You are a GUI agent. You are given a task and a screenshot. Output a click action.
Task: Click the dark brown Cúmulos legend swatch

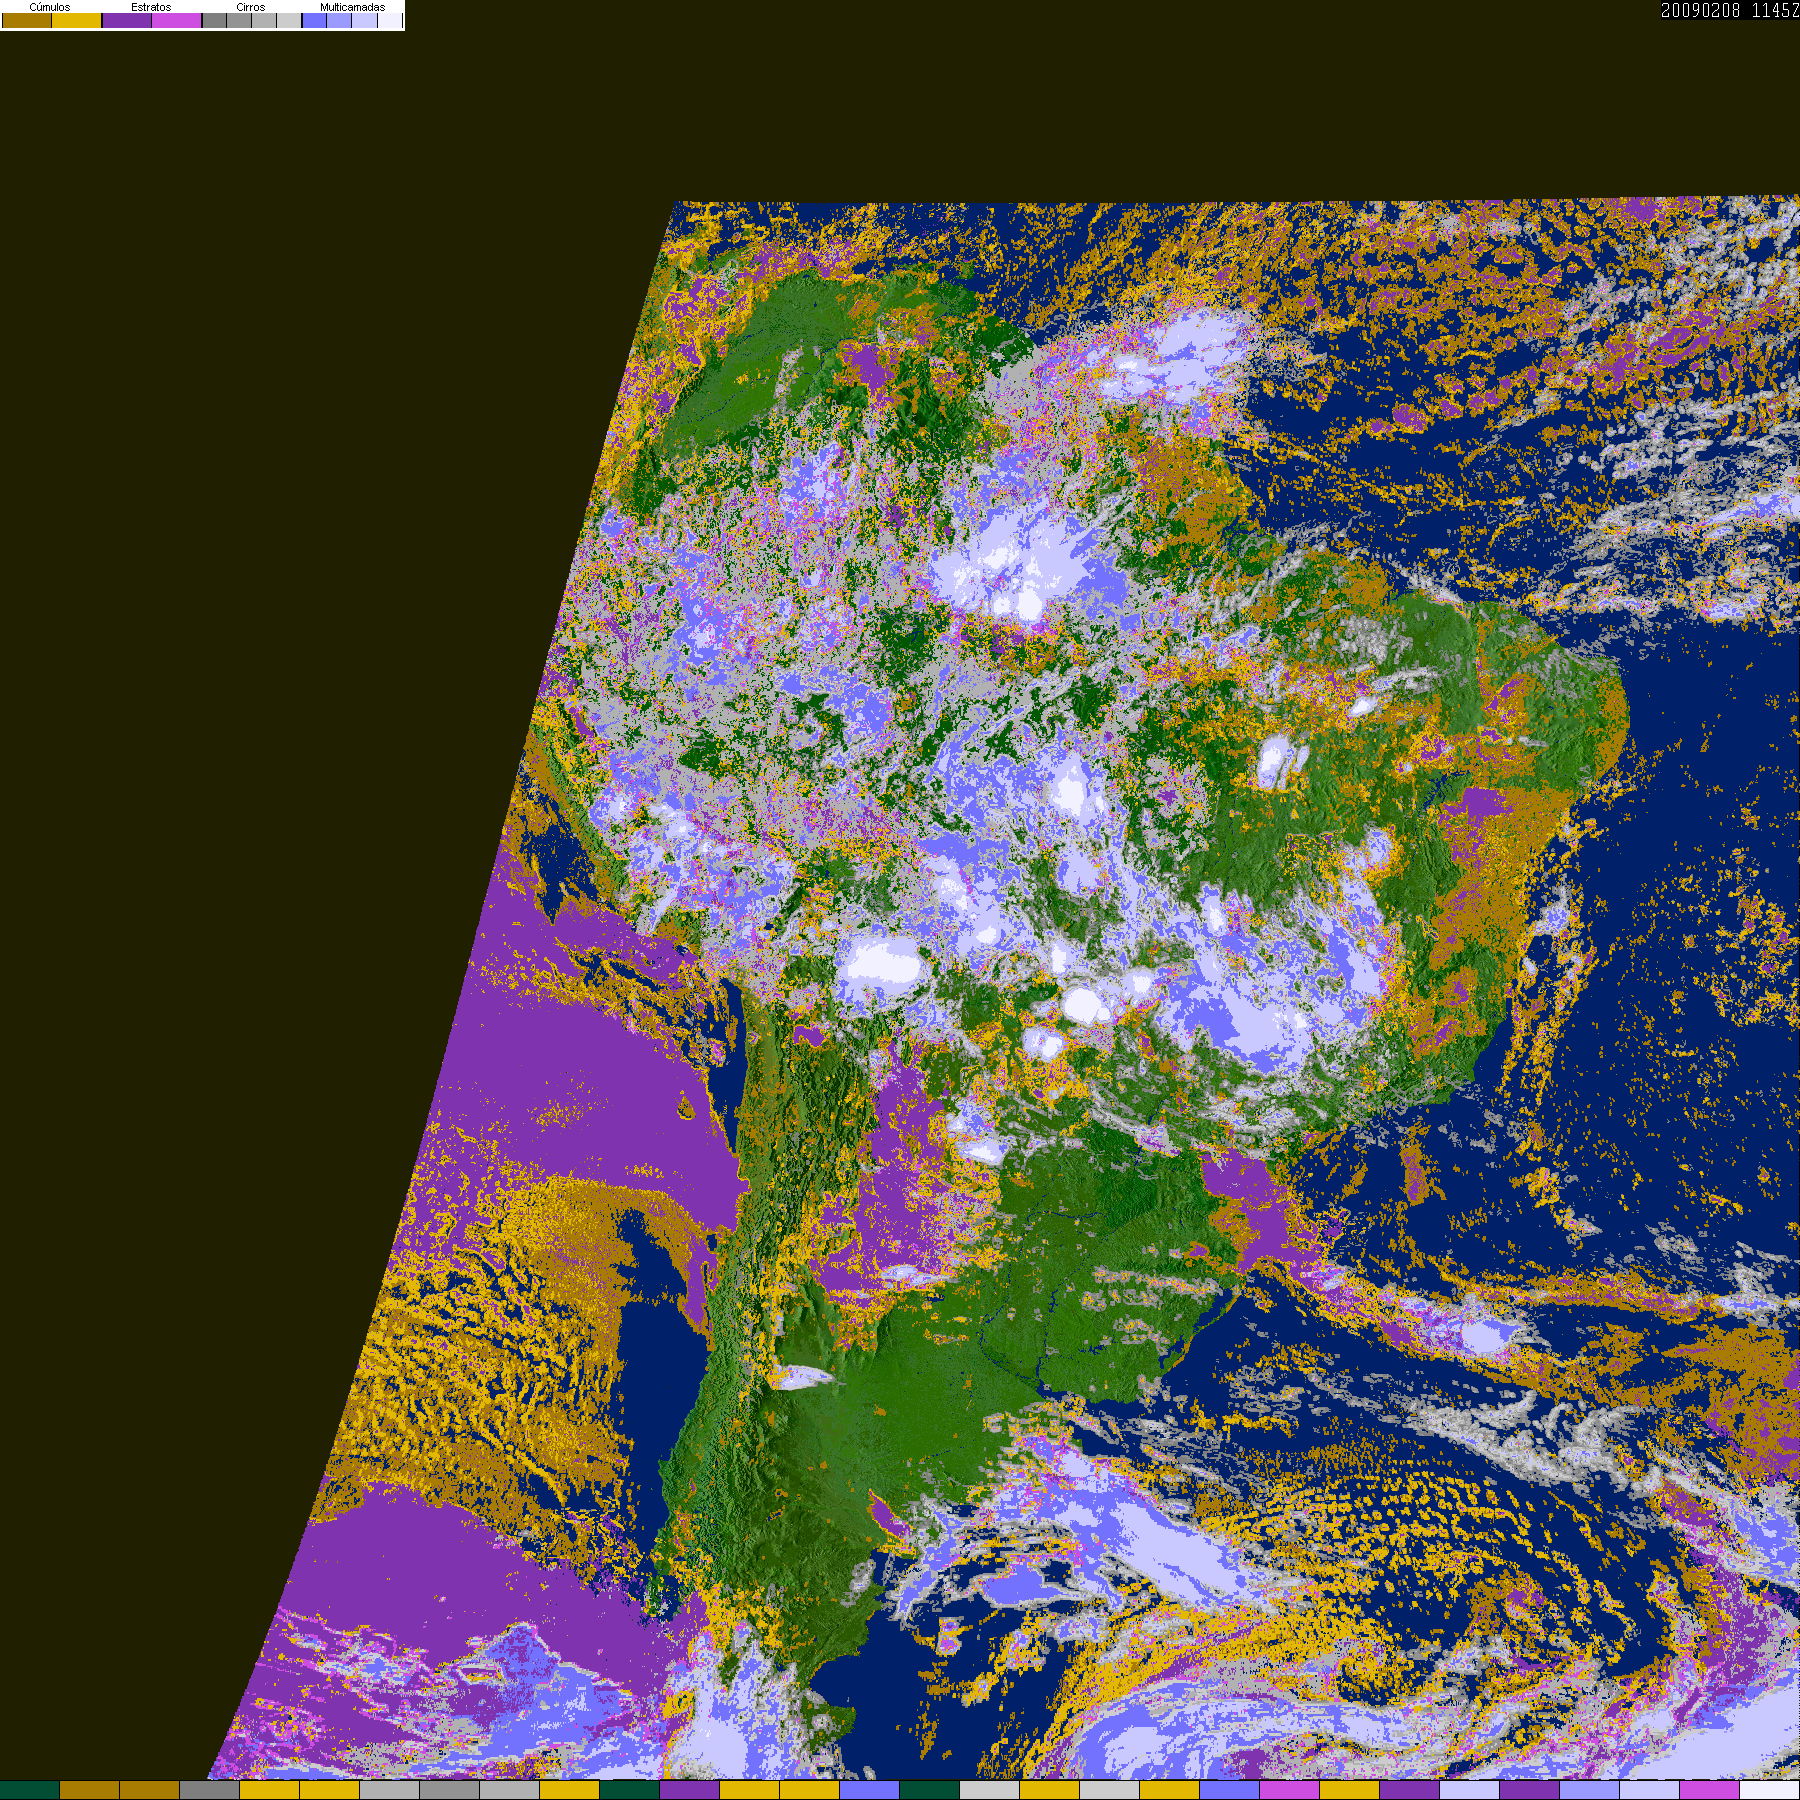pos(27,20)
